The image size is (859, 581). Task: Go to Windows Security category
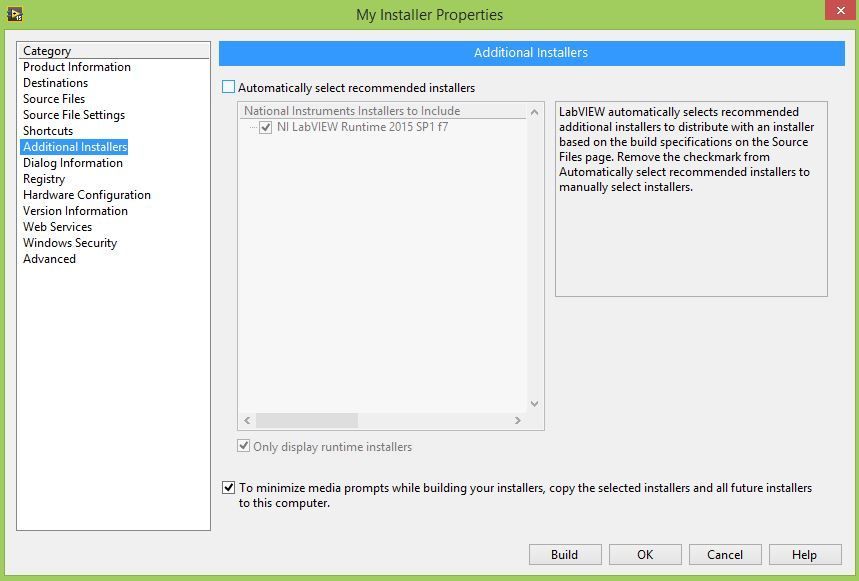70,243
